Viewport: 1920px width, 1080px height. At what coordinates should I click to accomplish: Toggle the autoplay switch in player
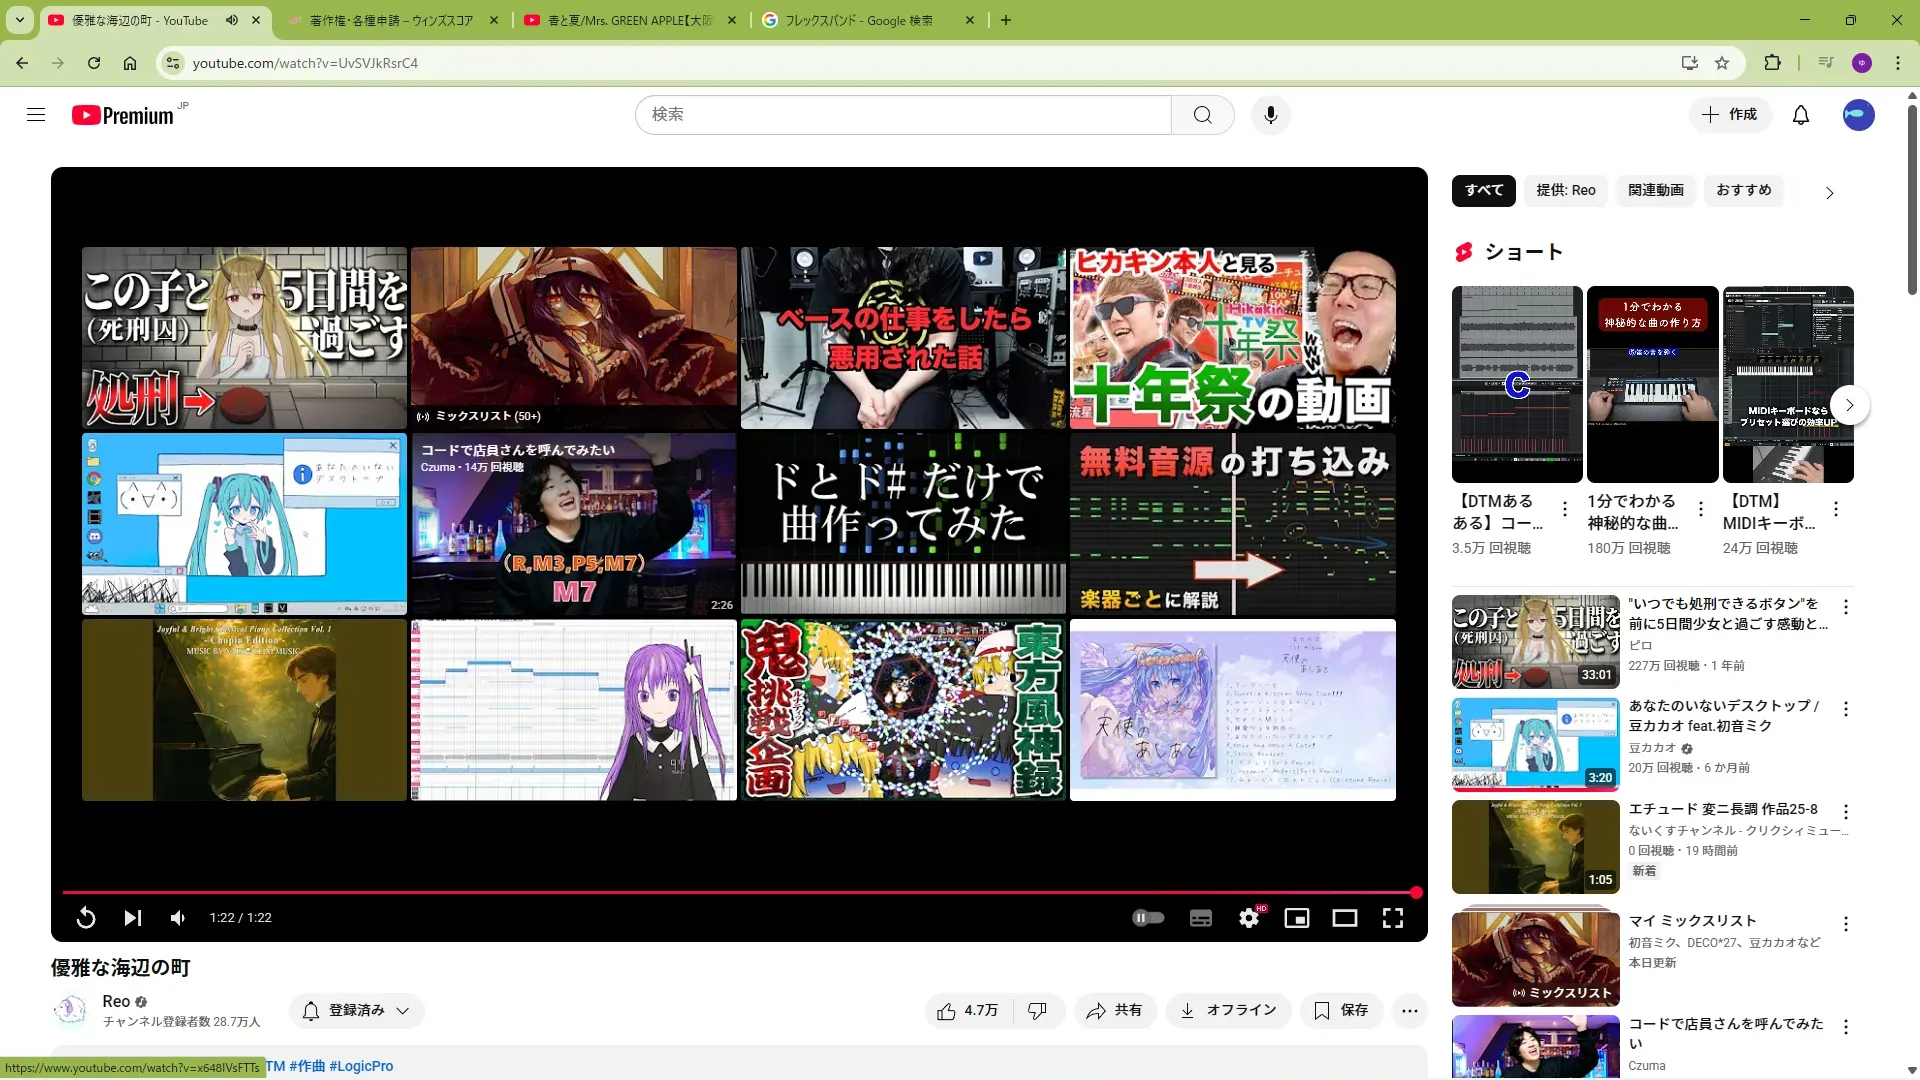tap(1148, 918)
